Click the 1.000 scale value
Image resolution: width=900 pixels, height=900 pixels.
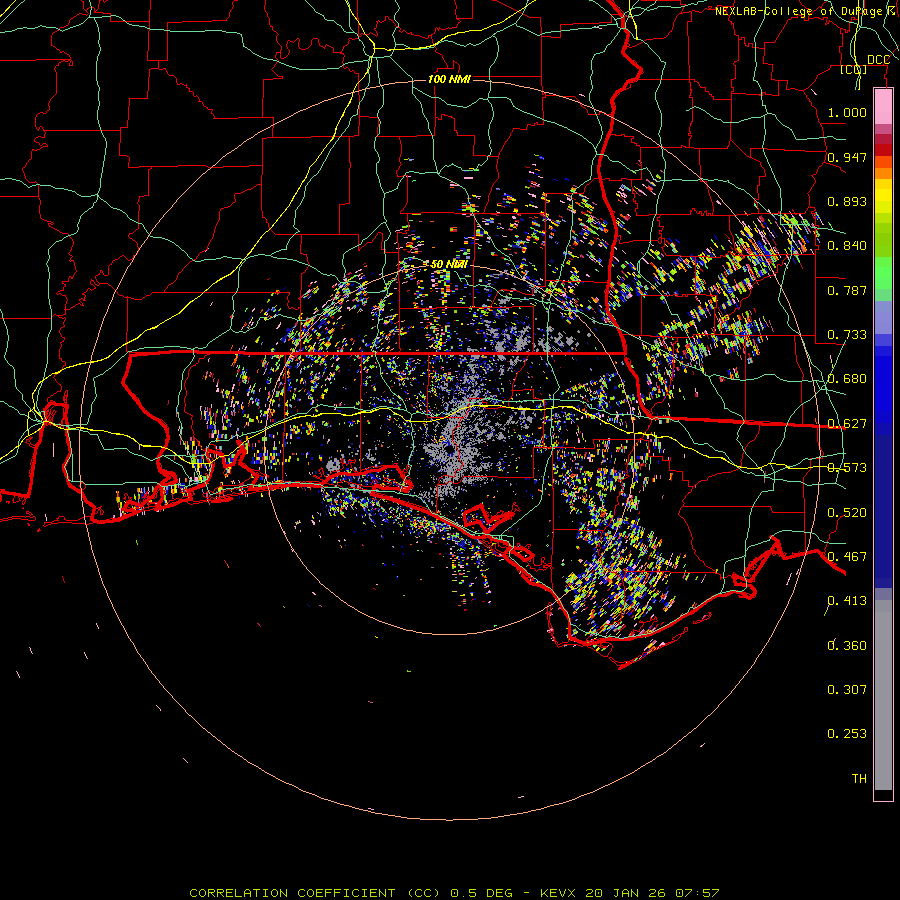[847, 112]
